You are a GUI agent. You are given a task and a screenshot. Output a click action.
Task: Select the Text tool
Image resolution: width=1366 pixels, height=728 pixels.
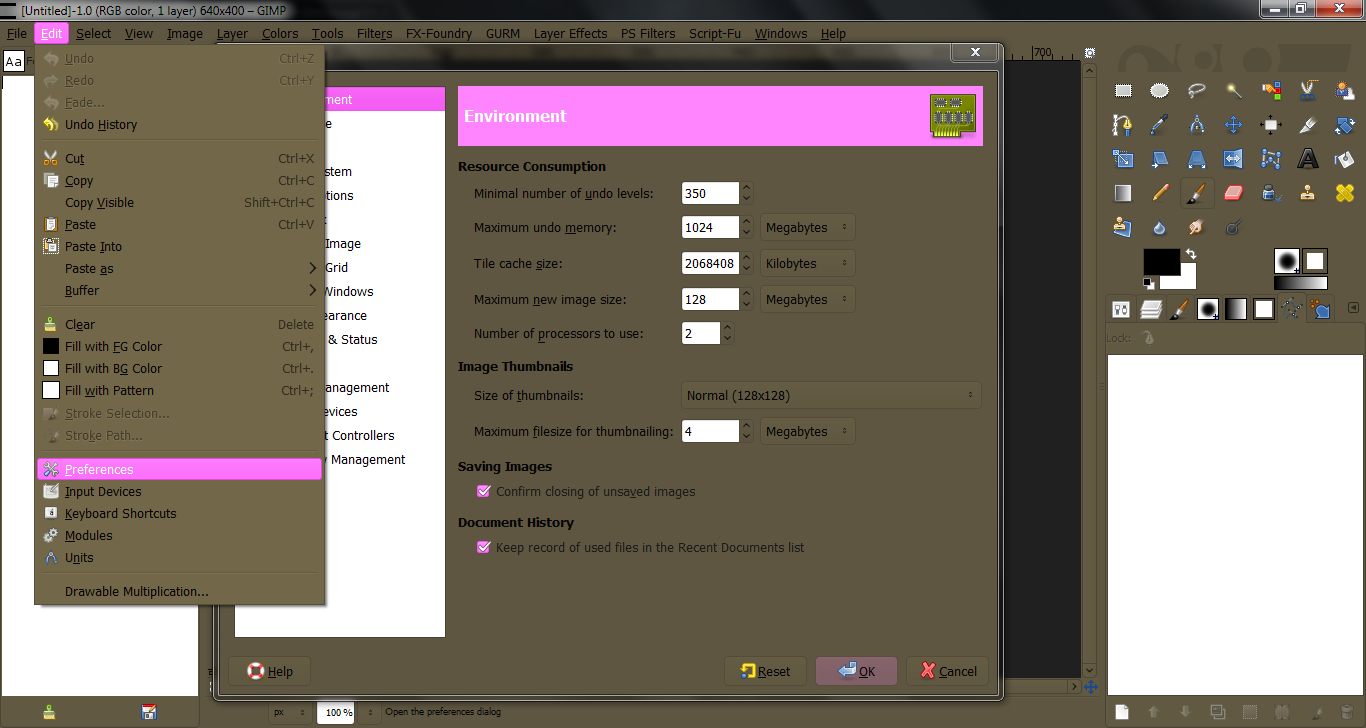click(x=1308, y=159)
